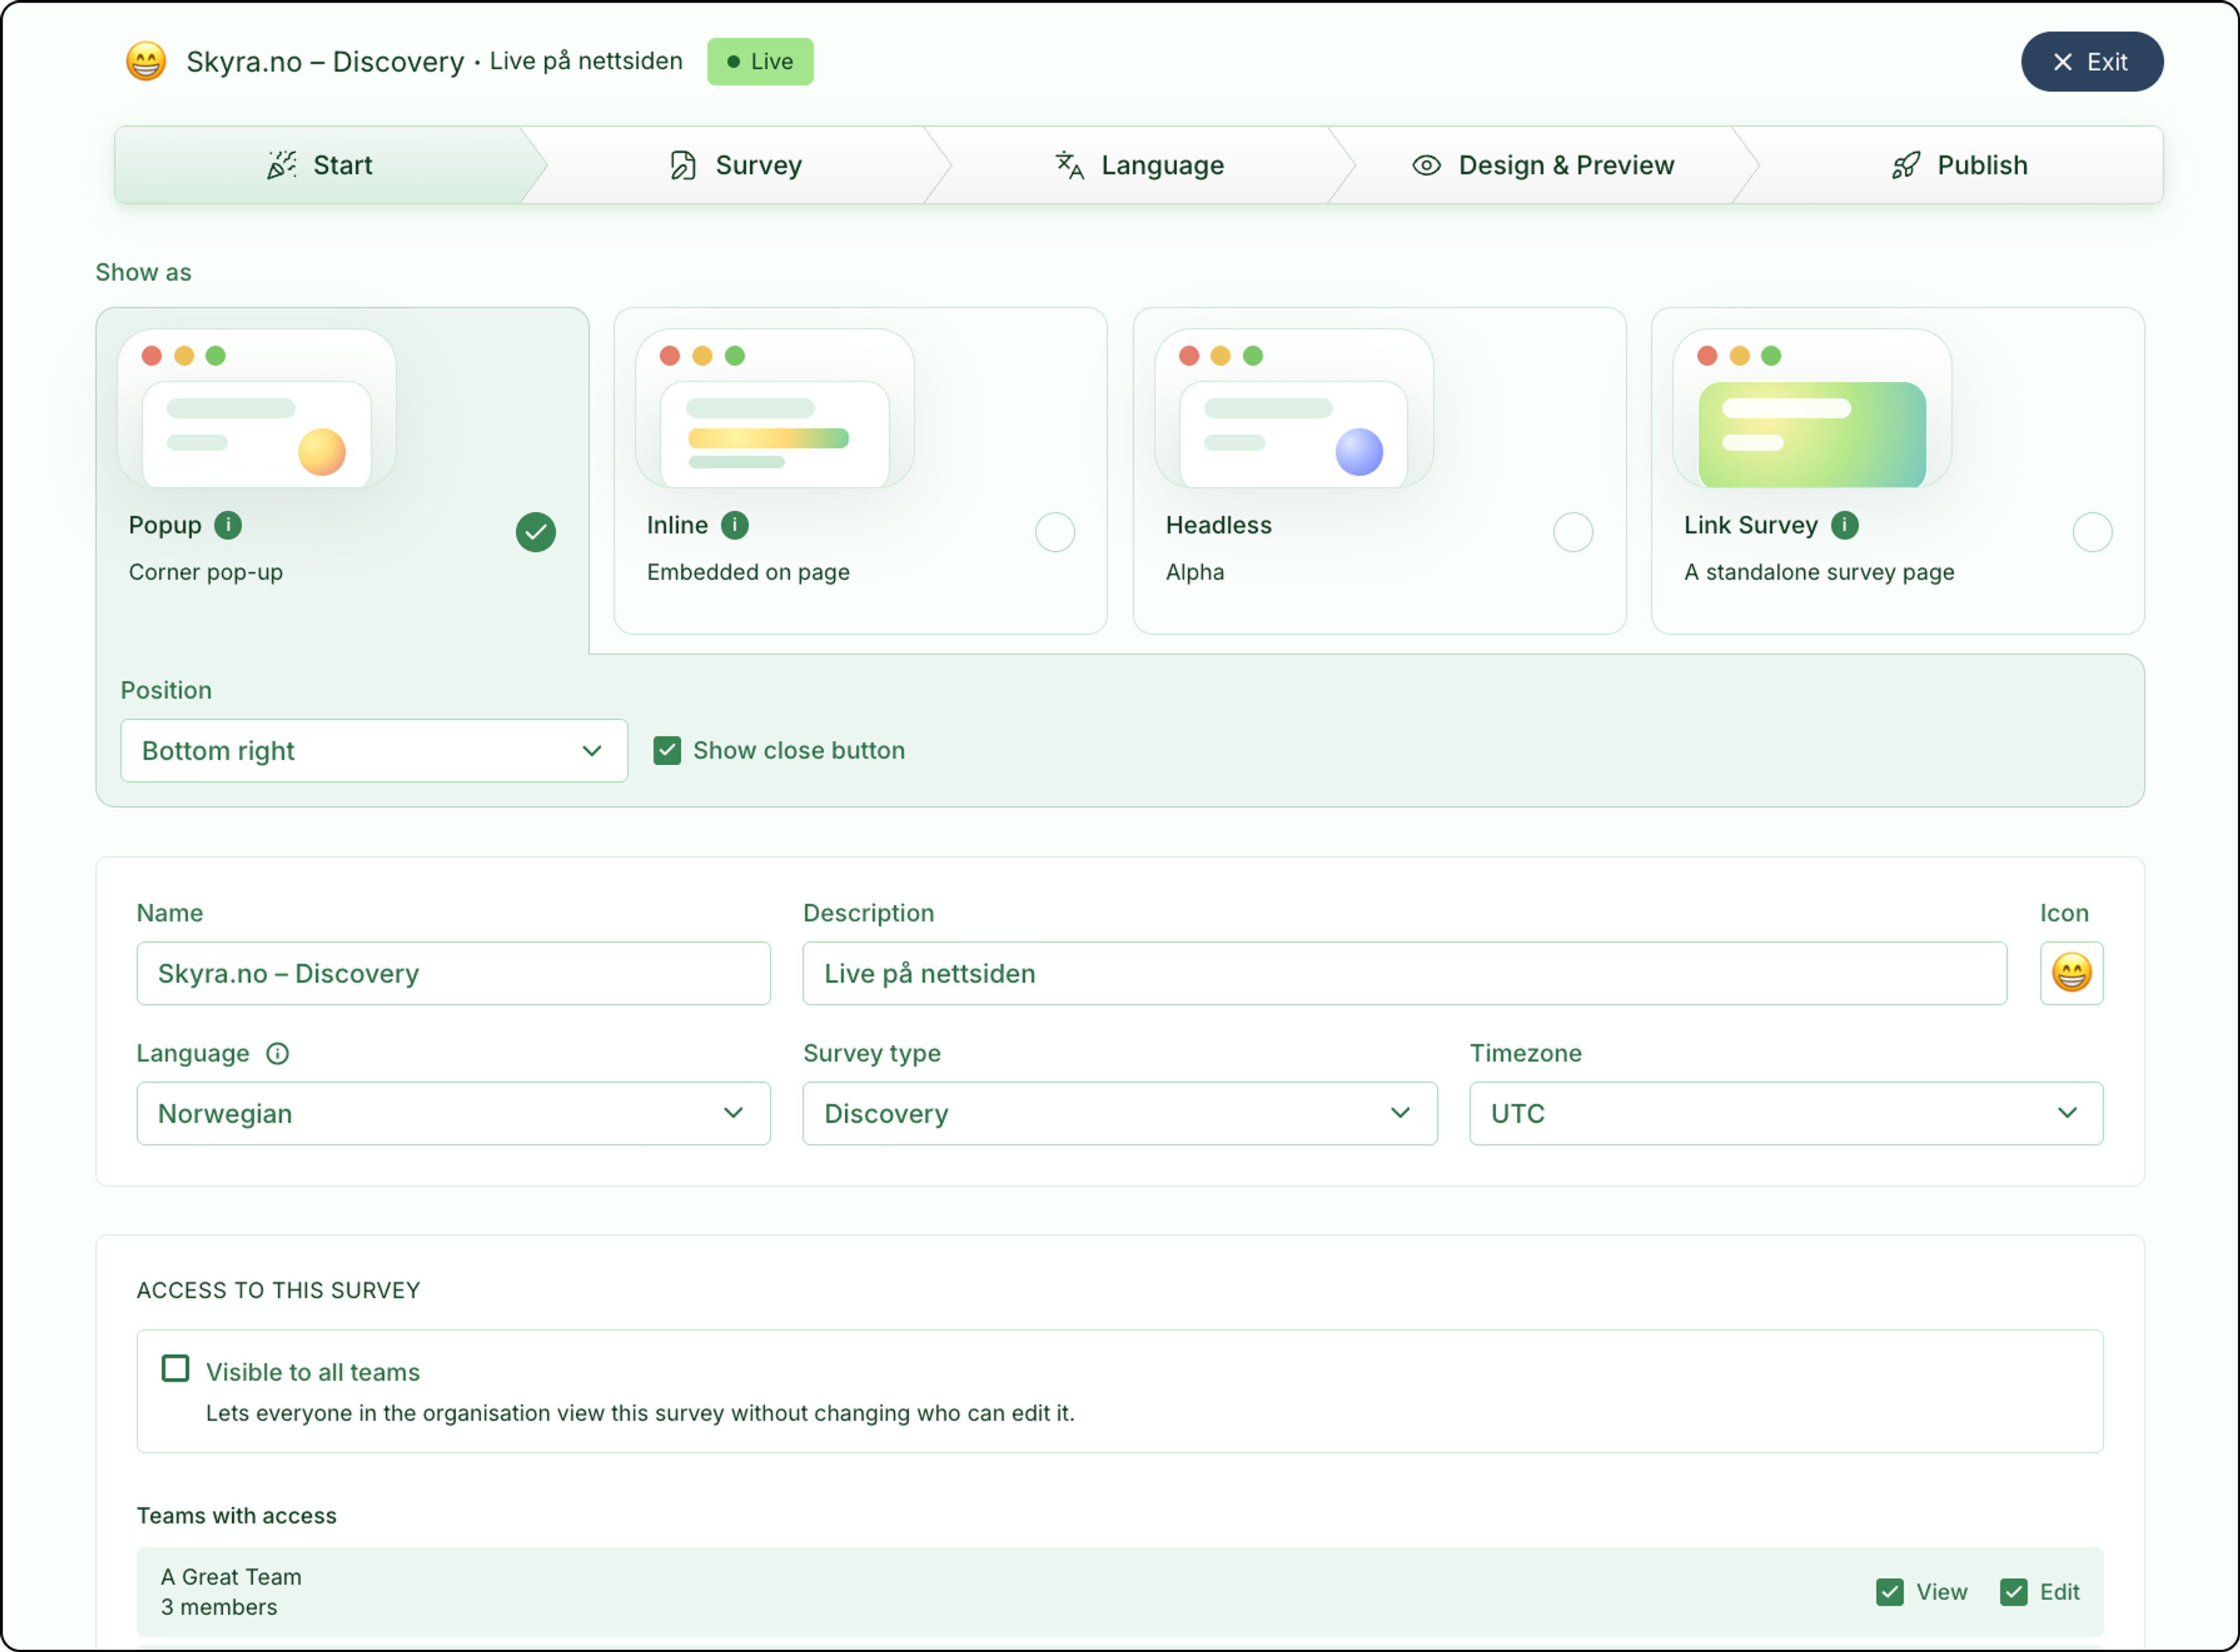2240x1652 pixels.
Task: Select the Headless radio option
Action: [x=1573, y=532]
